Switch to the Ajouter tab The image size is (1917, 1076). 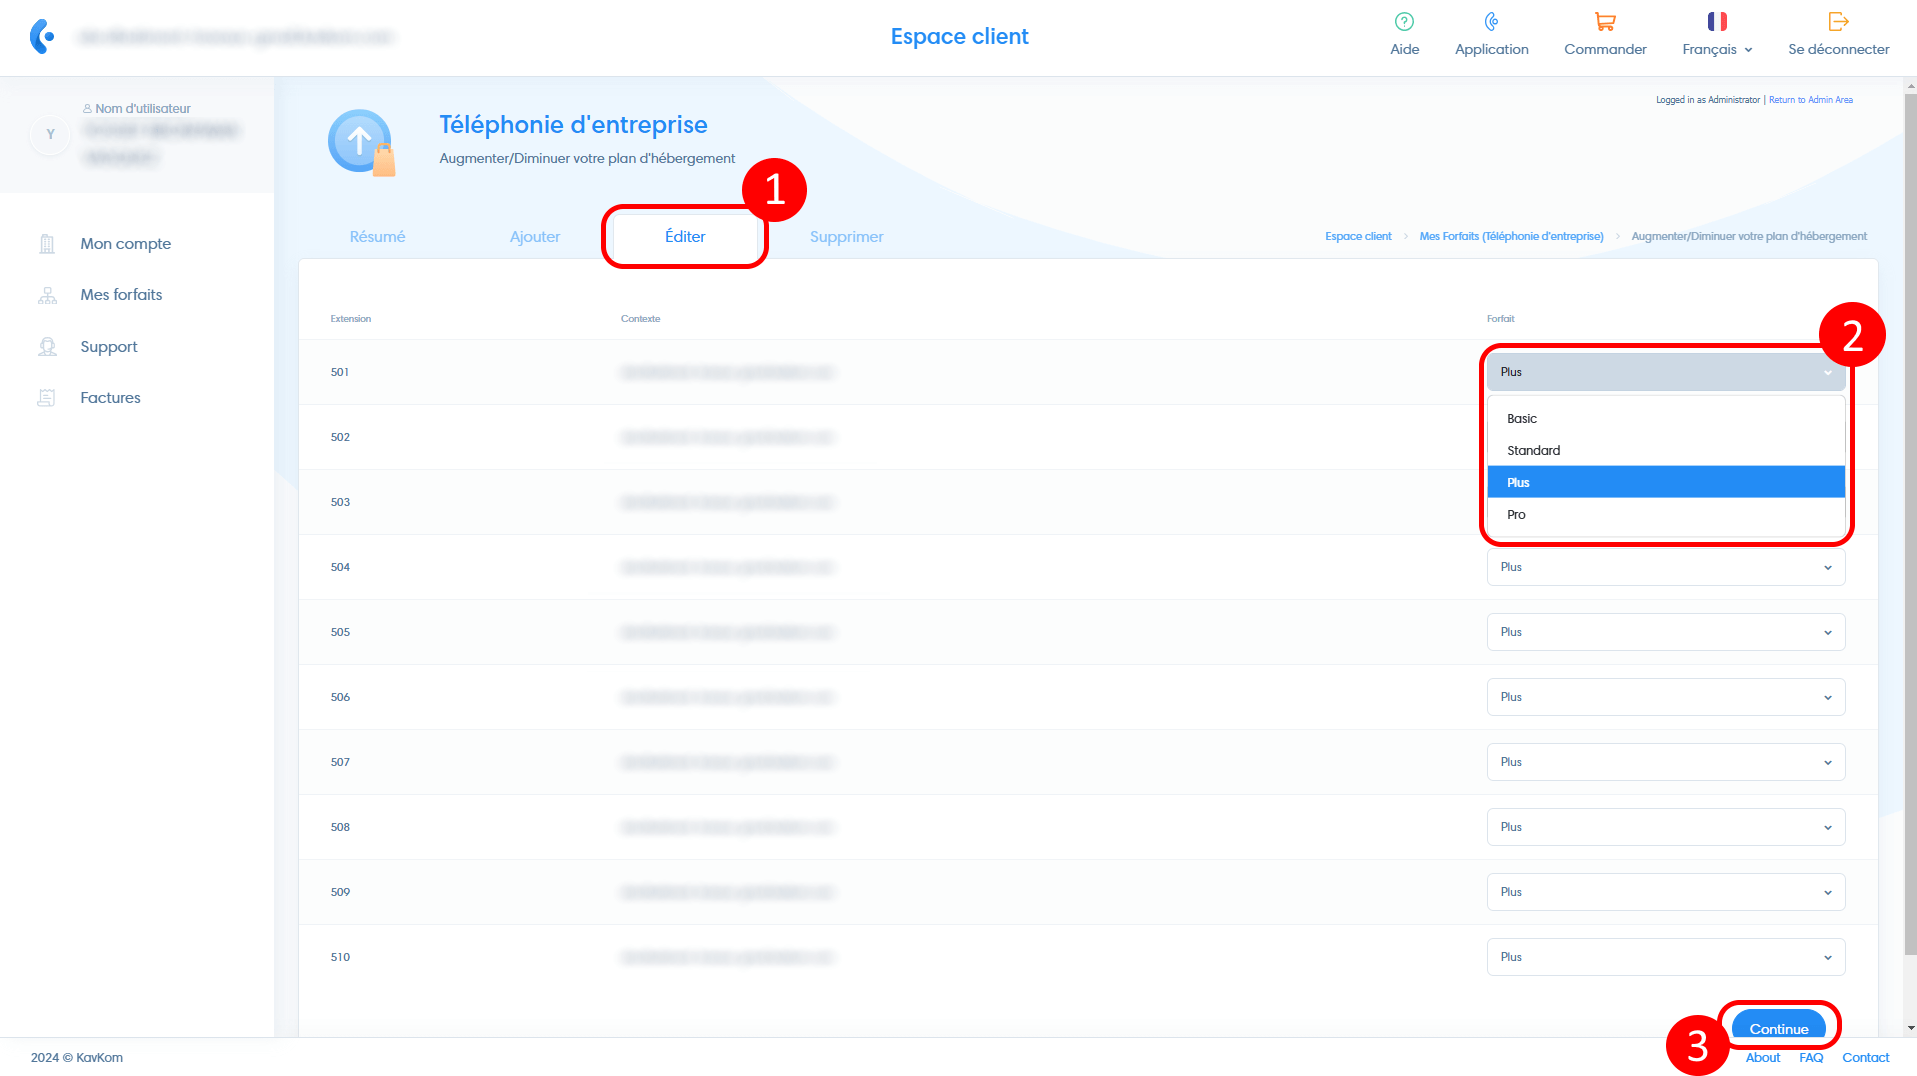[535, 237]
